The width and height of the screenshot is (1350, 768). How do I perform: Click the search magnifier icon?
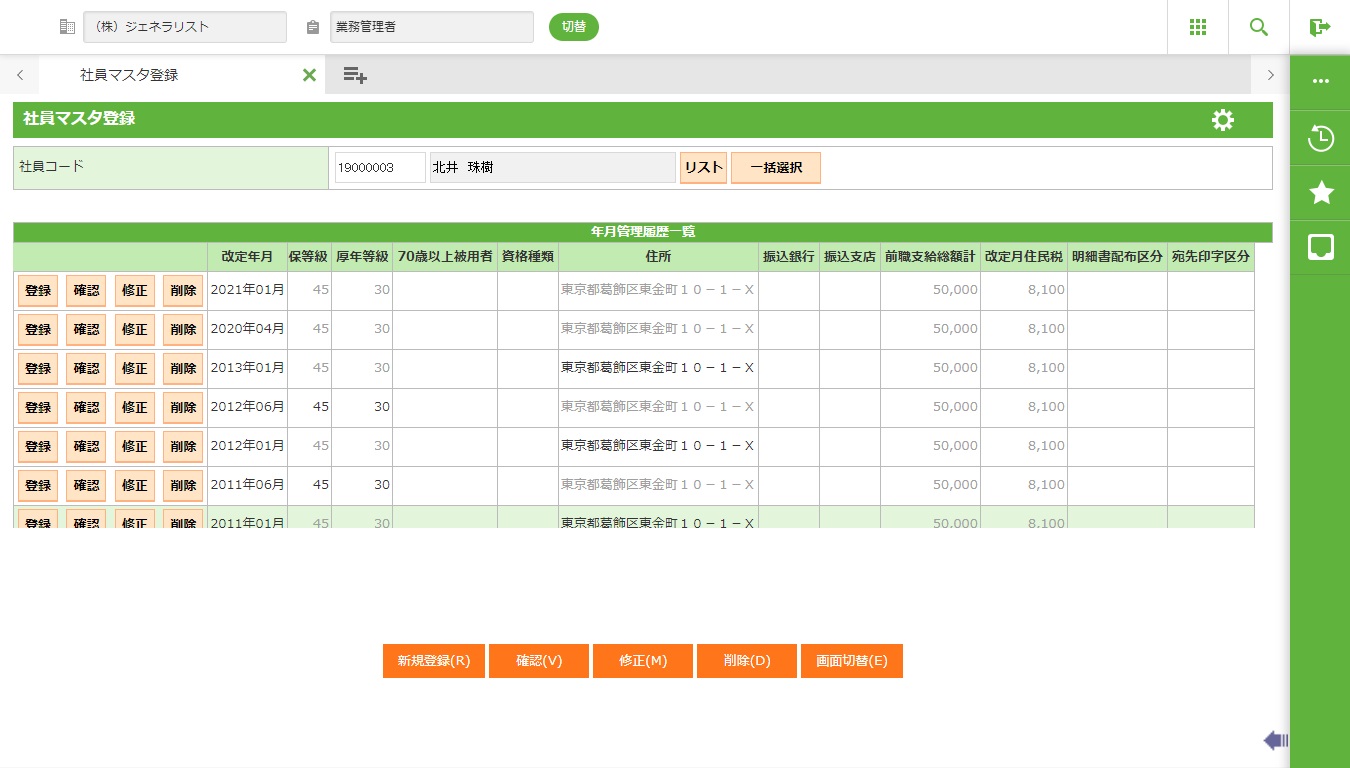1259,27
